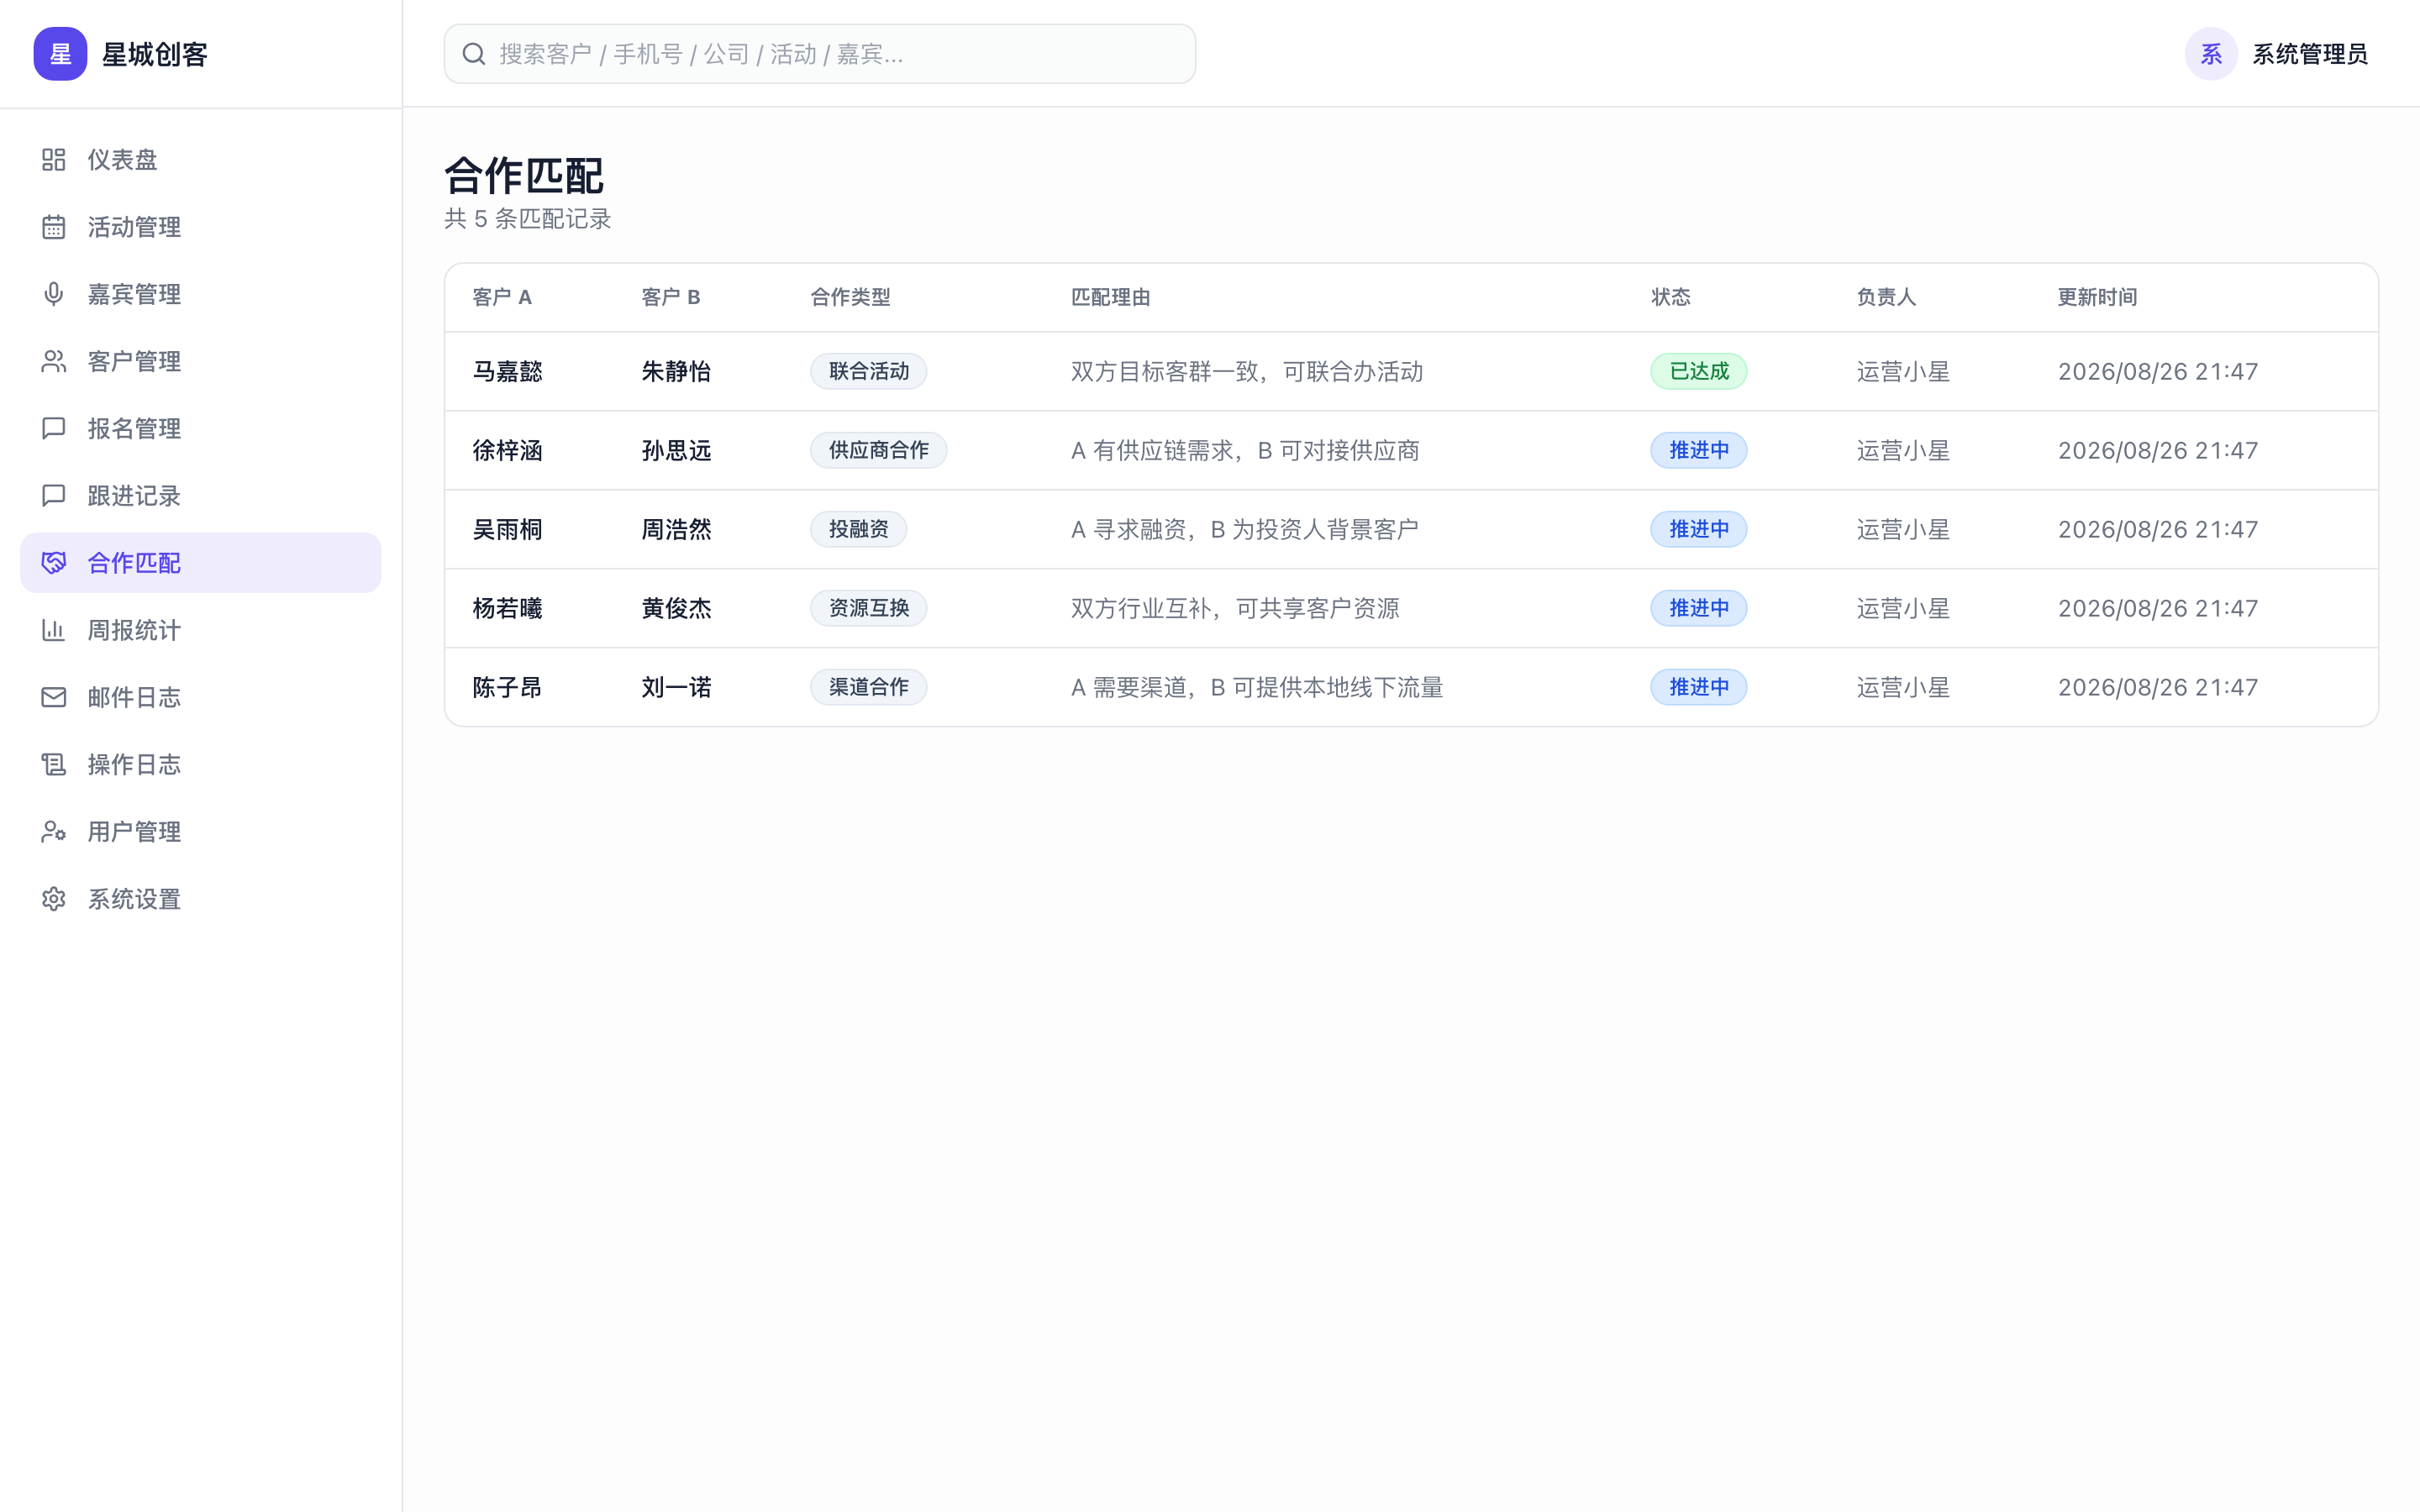Click the 邮件日志 envelope icon

54,697
